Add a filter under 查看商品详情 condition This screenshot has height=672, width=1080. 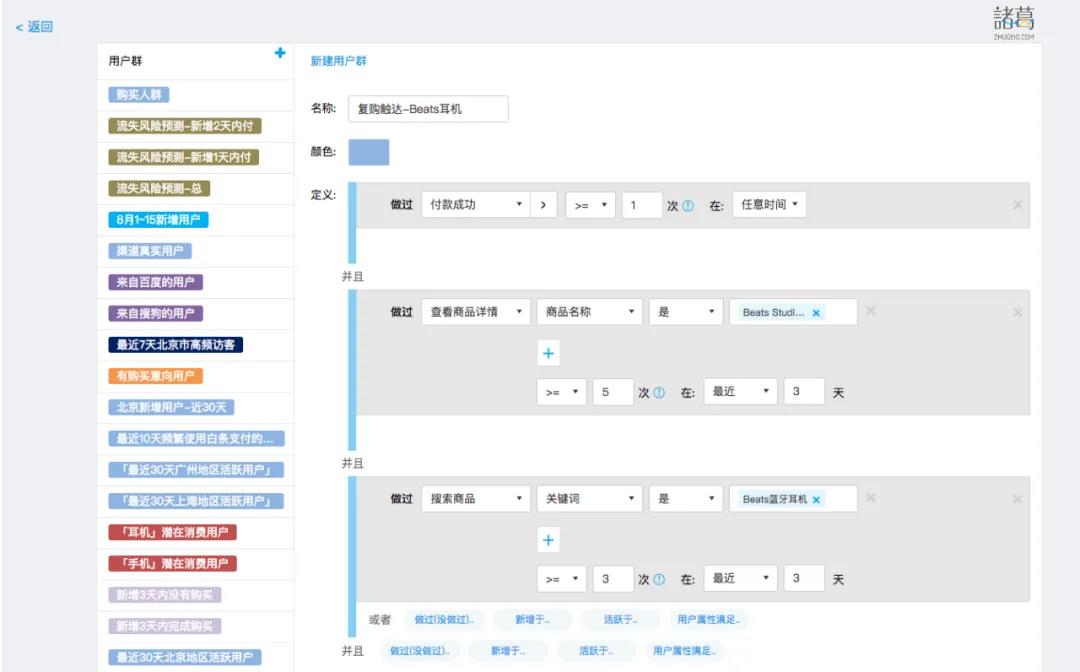tap(548, 353)
